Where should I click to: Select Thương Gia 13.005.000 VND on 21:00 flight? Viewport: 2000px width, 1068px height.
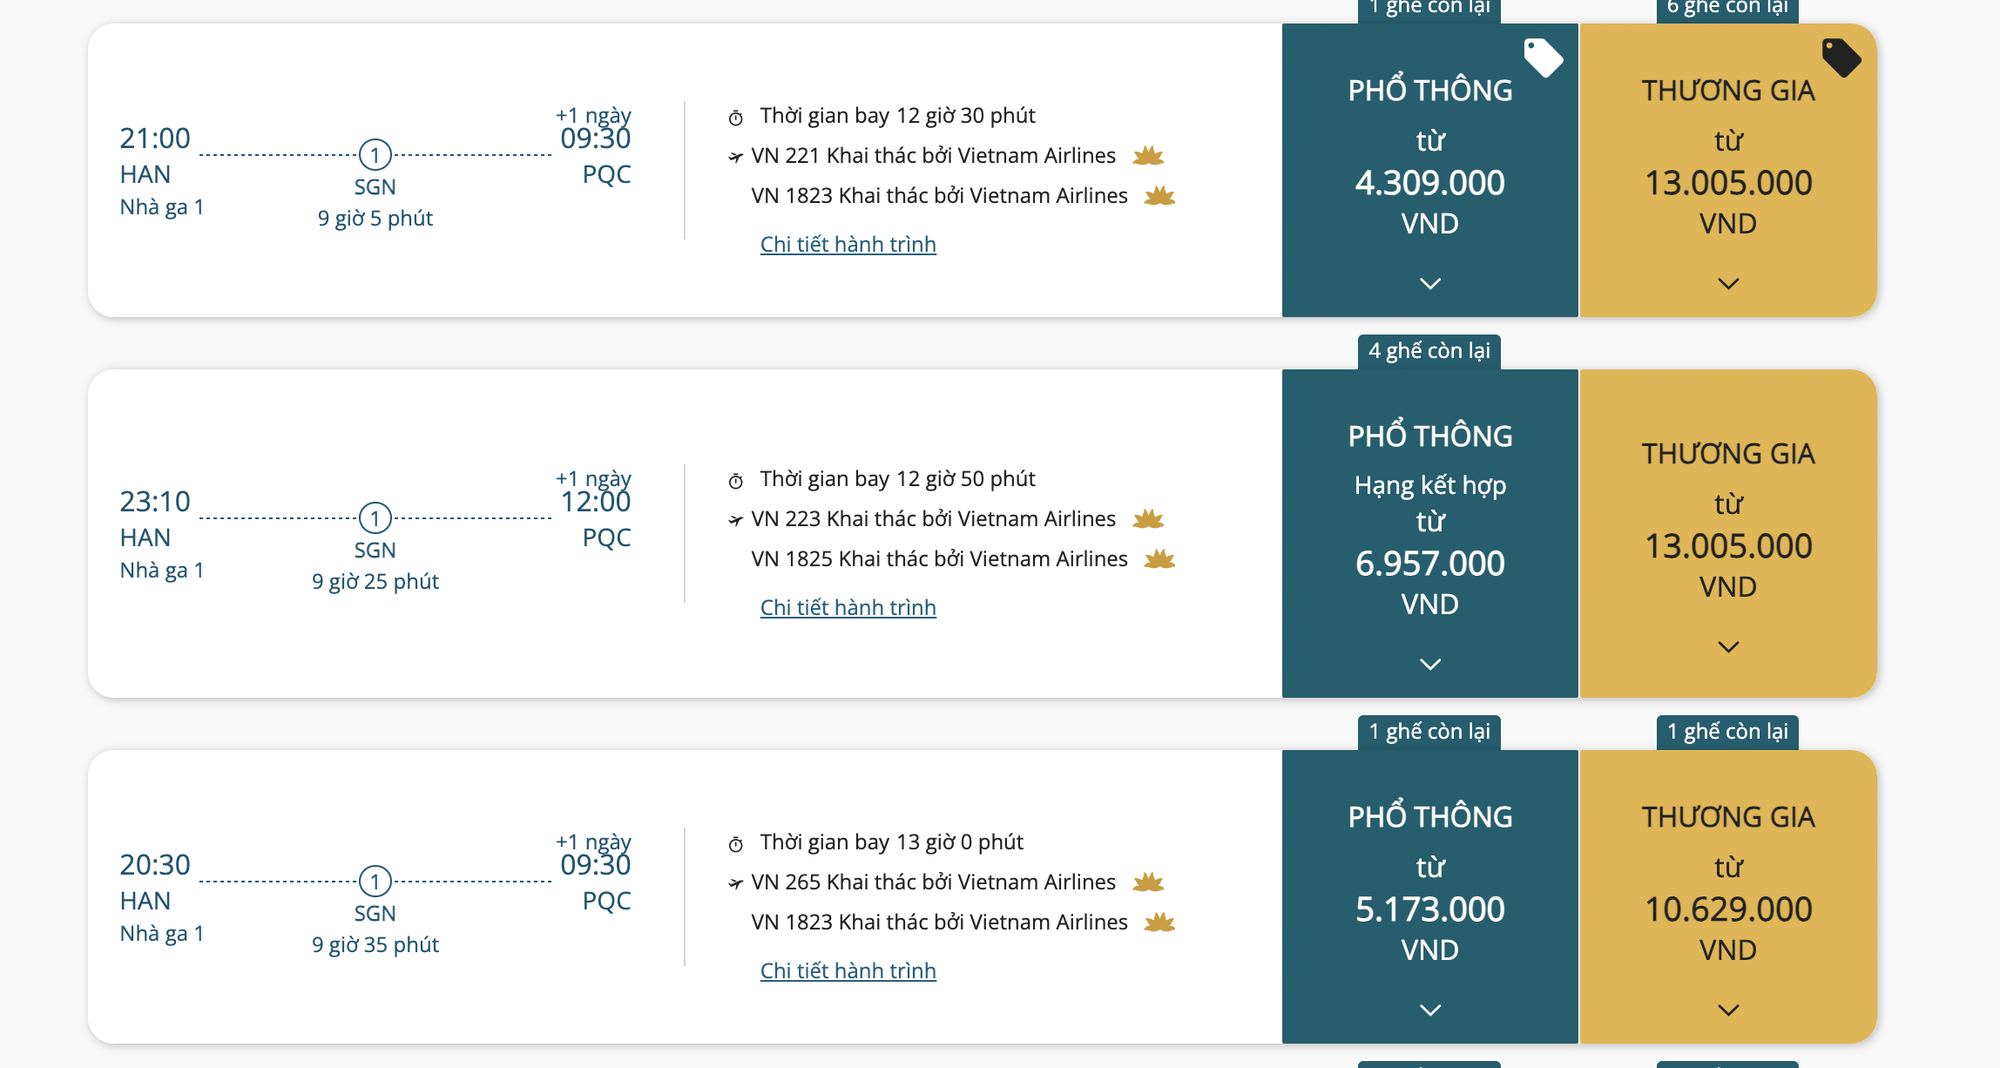pyautogui.click(x=1728, y=183)
